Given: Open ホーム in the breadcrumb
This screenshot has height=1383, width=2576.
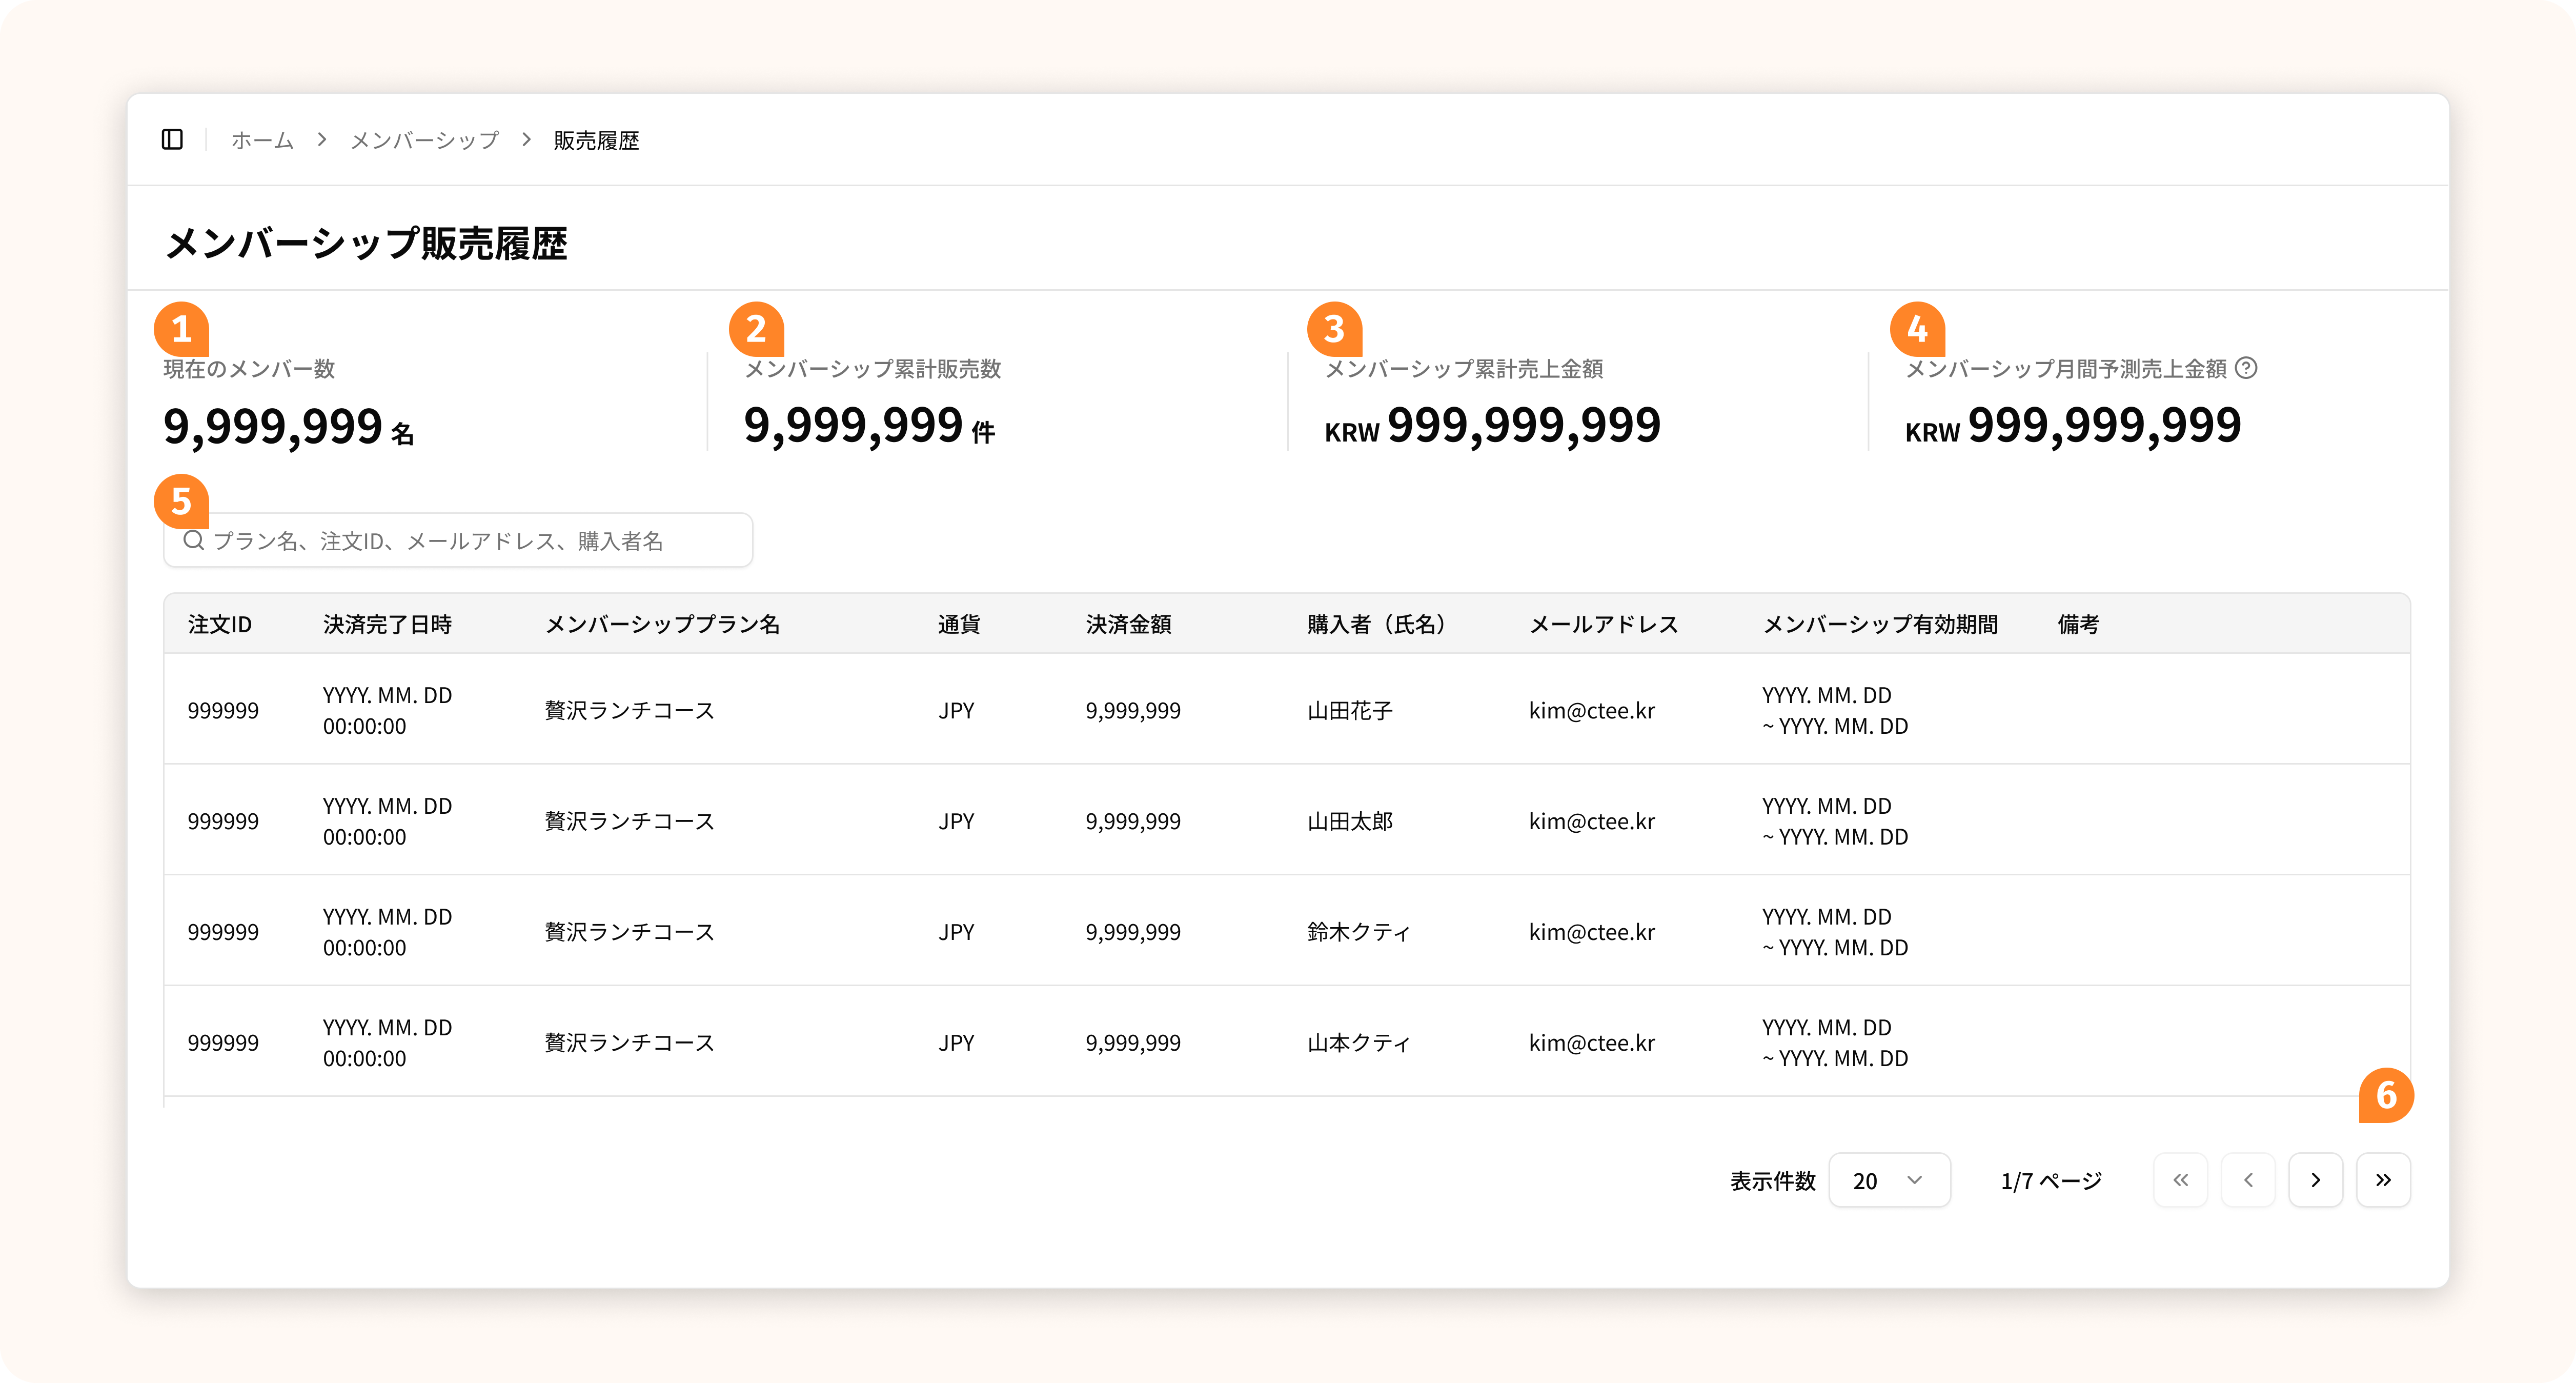Looking at the screenshot, I should (262, 140).
